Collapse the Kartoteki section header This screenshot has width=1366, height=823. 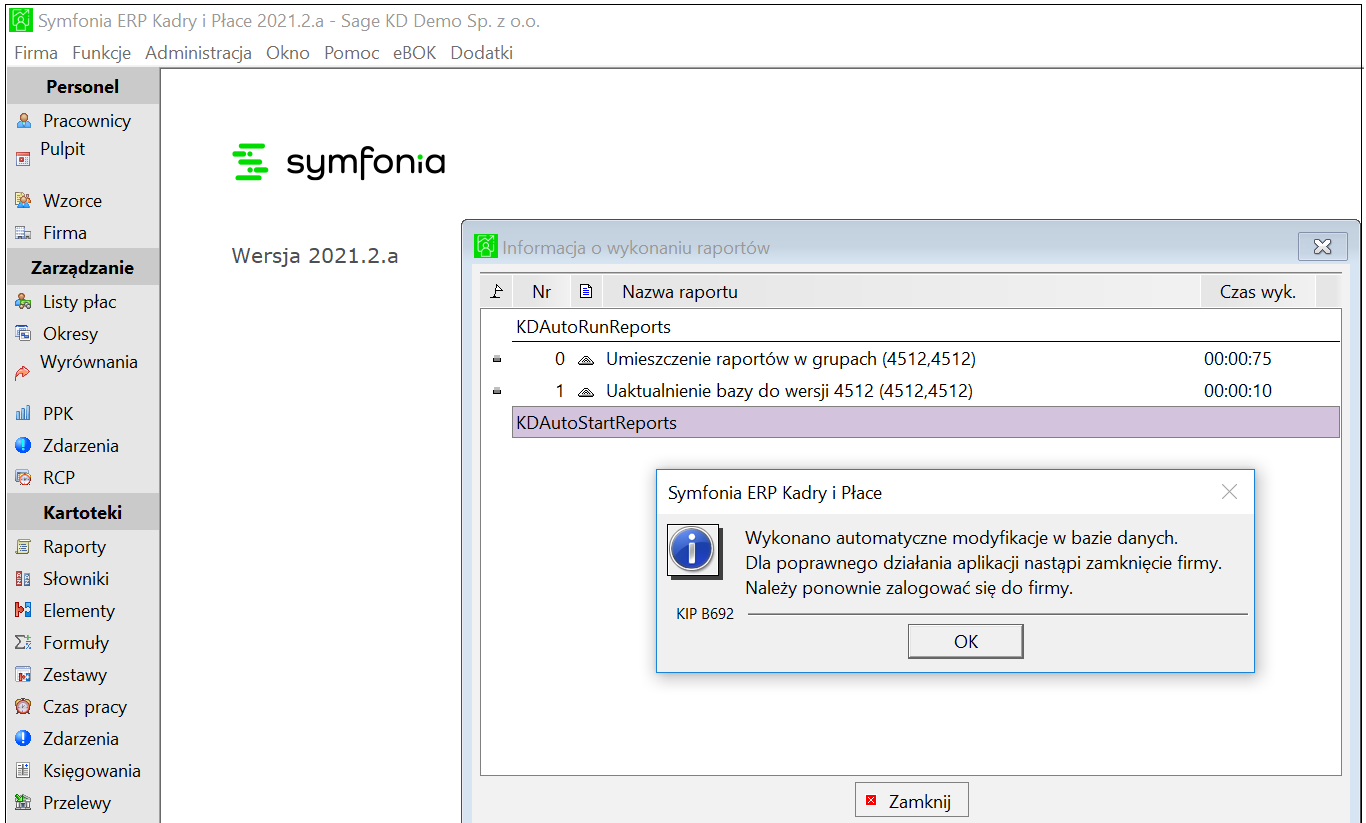coord(83,513)
